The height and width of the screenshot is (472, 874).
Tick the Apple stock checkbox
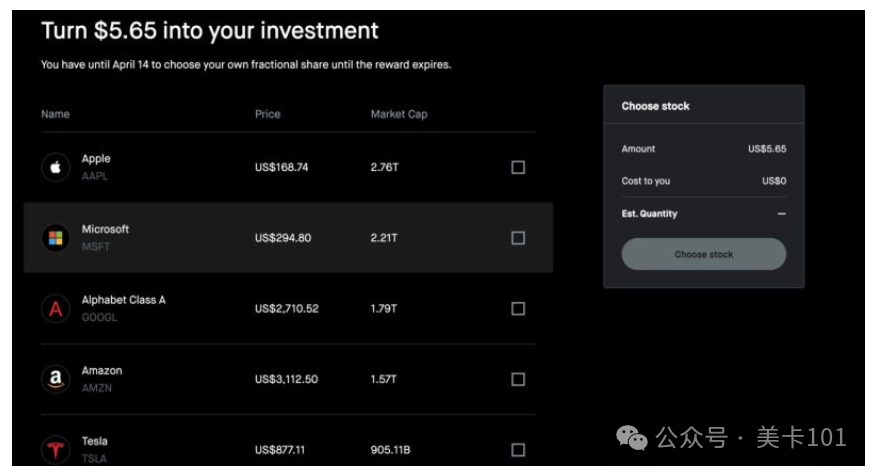[x=518, y=167]
